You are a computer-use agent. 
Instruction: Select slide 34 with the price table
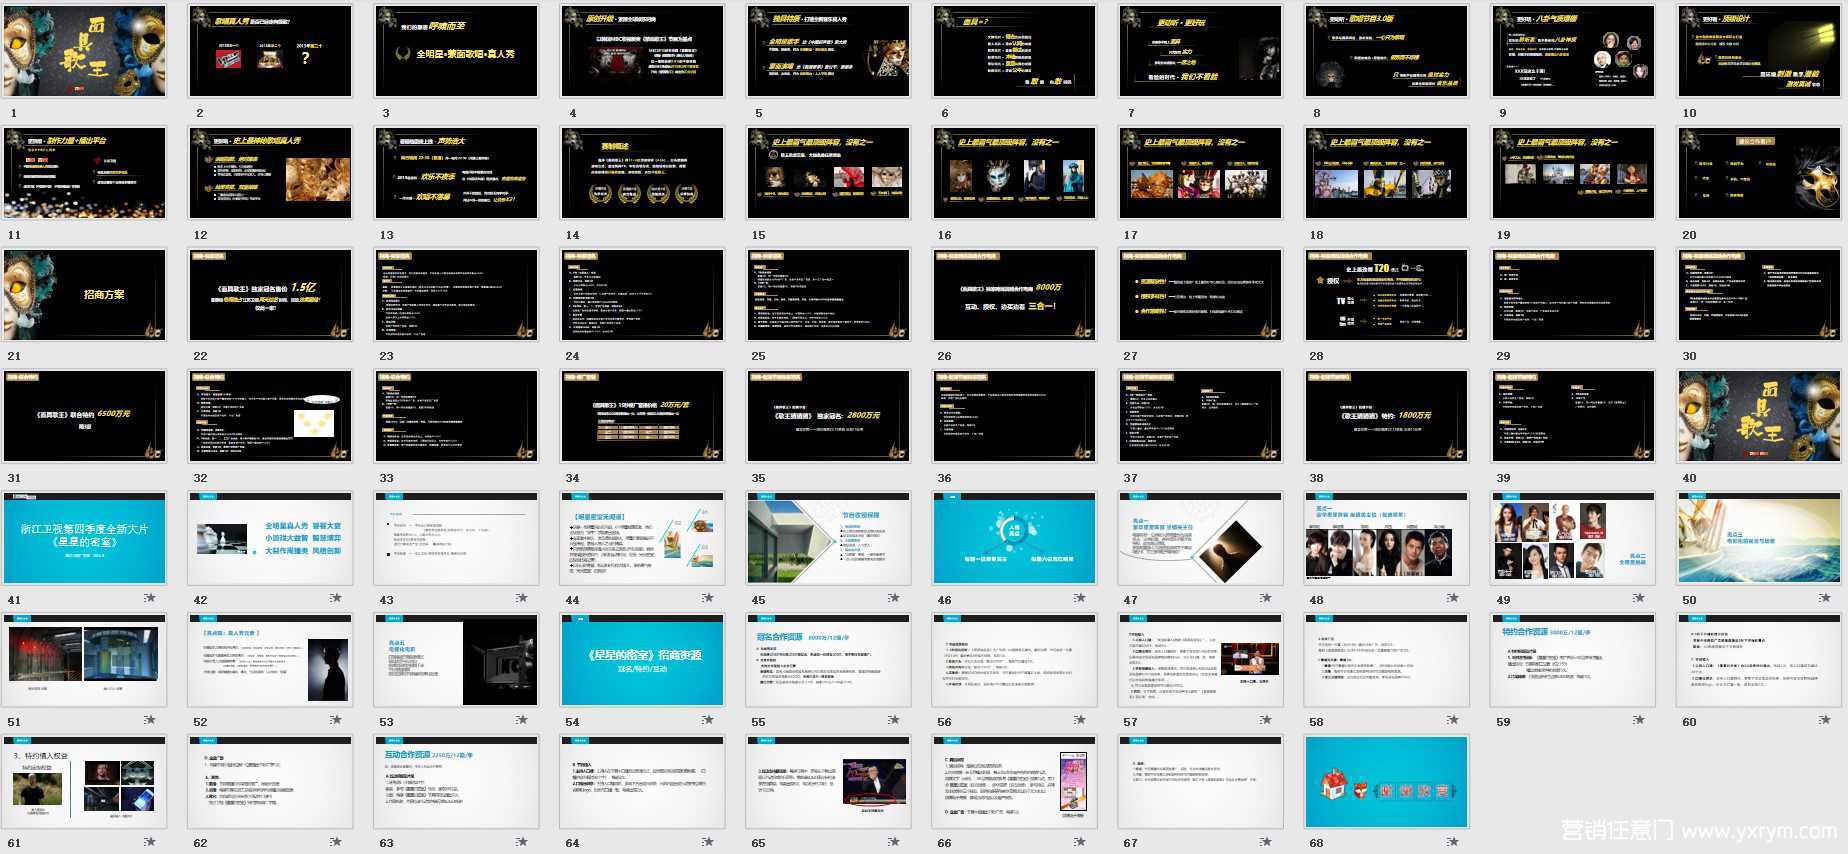coord(642,416)
